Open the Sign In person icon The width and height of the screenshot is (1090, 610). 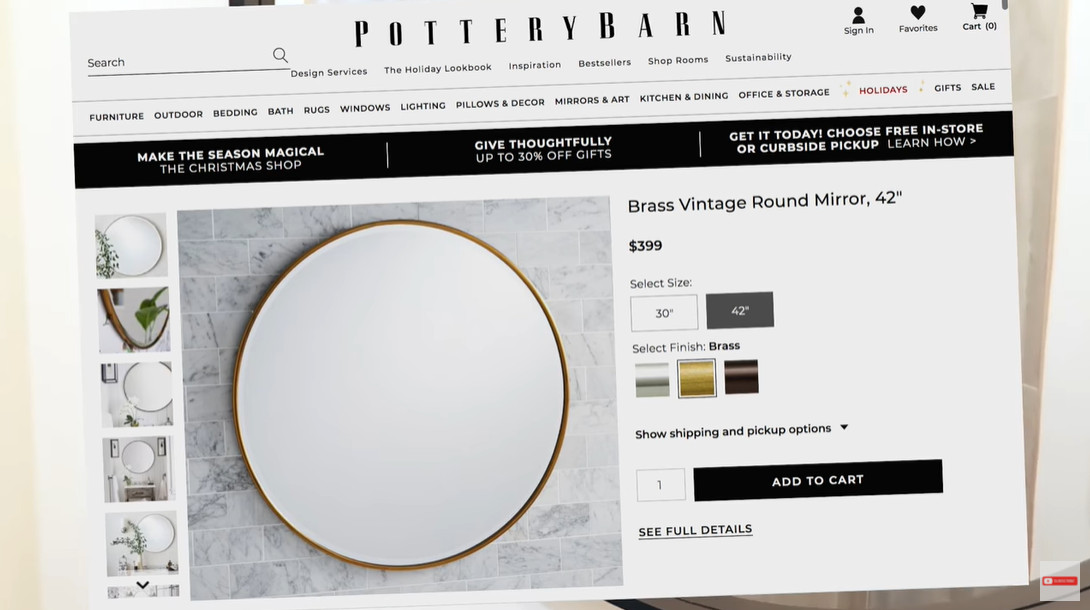pyautogui.click(x=859, y=15)
